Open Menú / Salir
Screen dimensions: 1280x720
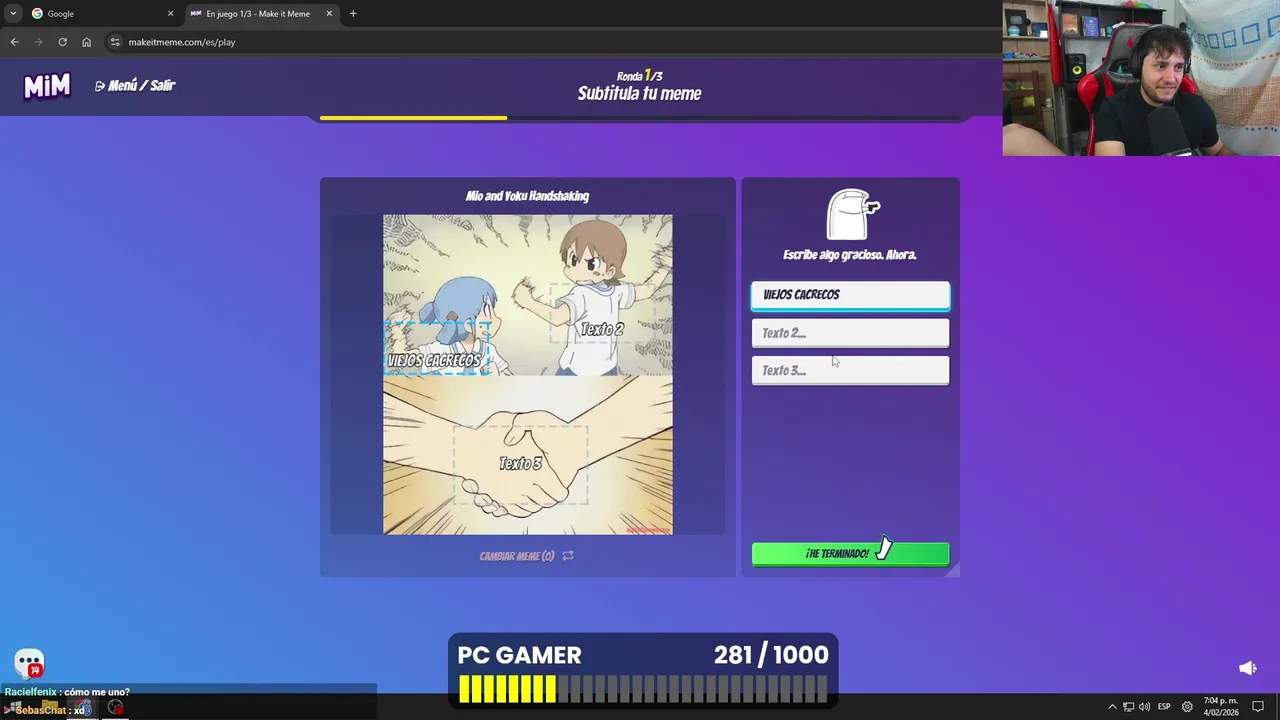coord(135,86)
